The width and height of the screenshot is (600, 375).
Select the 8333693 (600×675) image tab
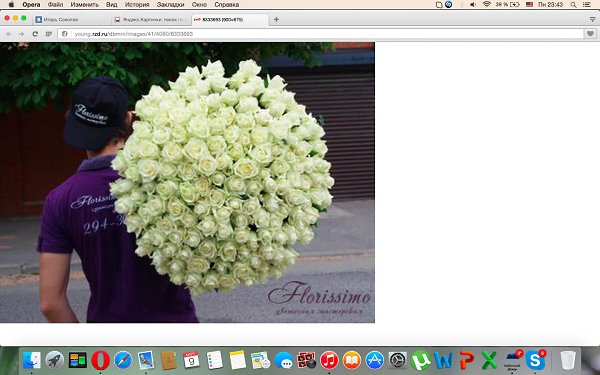[230, 20]
